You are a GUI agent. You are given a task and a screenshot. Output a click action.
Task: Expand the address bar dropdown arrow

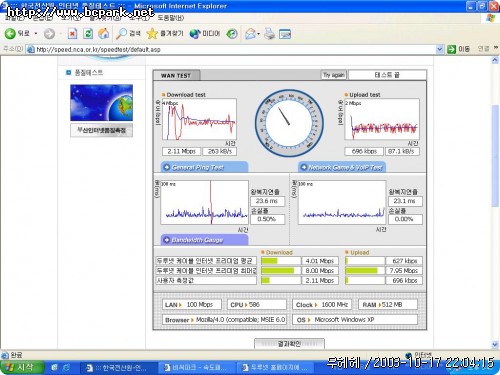440,49
